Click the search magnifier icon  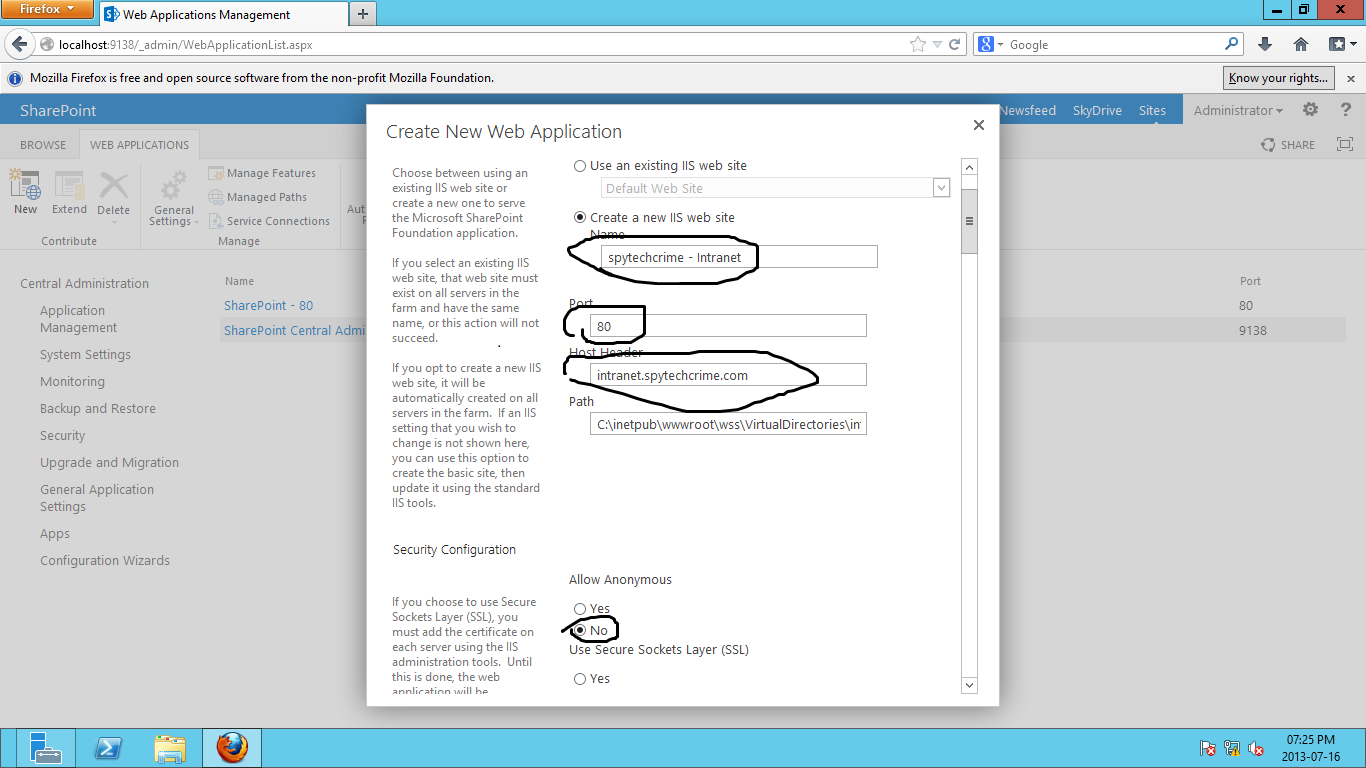(x=1231, y=44)
